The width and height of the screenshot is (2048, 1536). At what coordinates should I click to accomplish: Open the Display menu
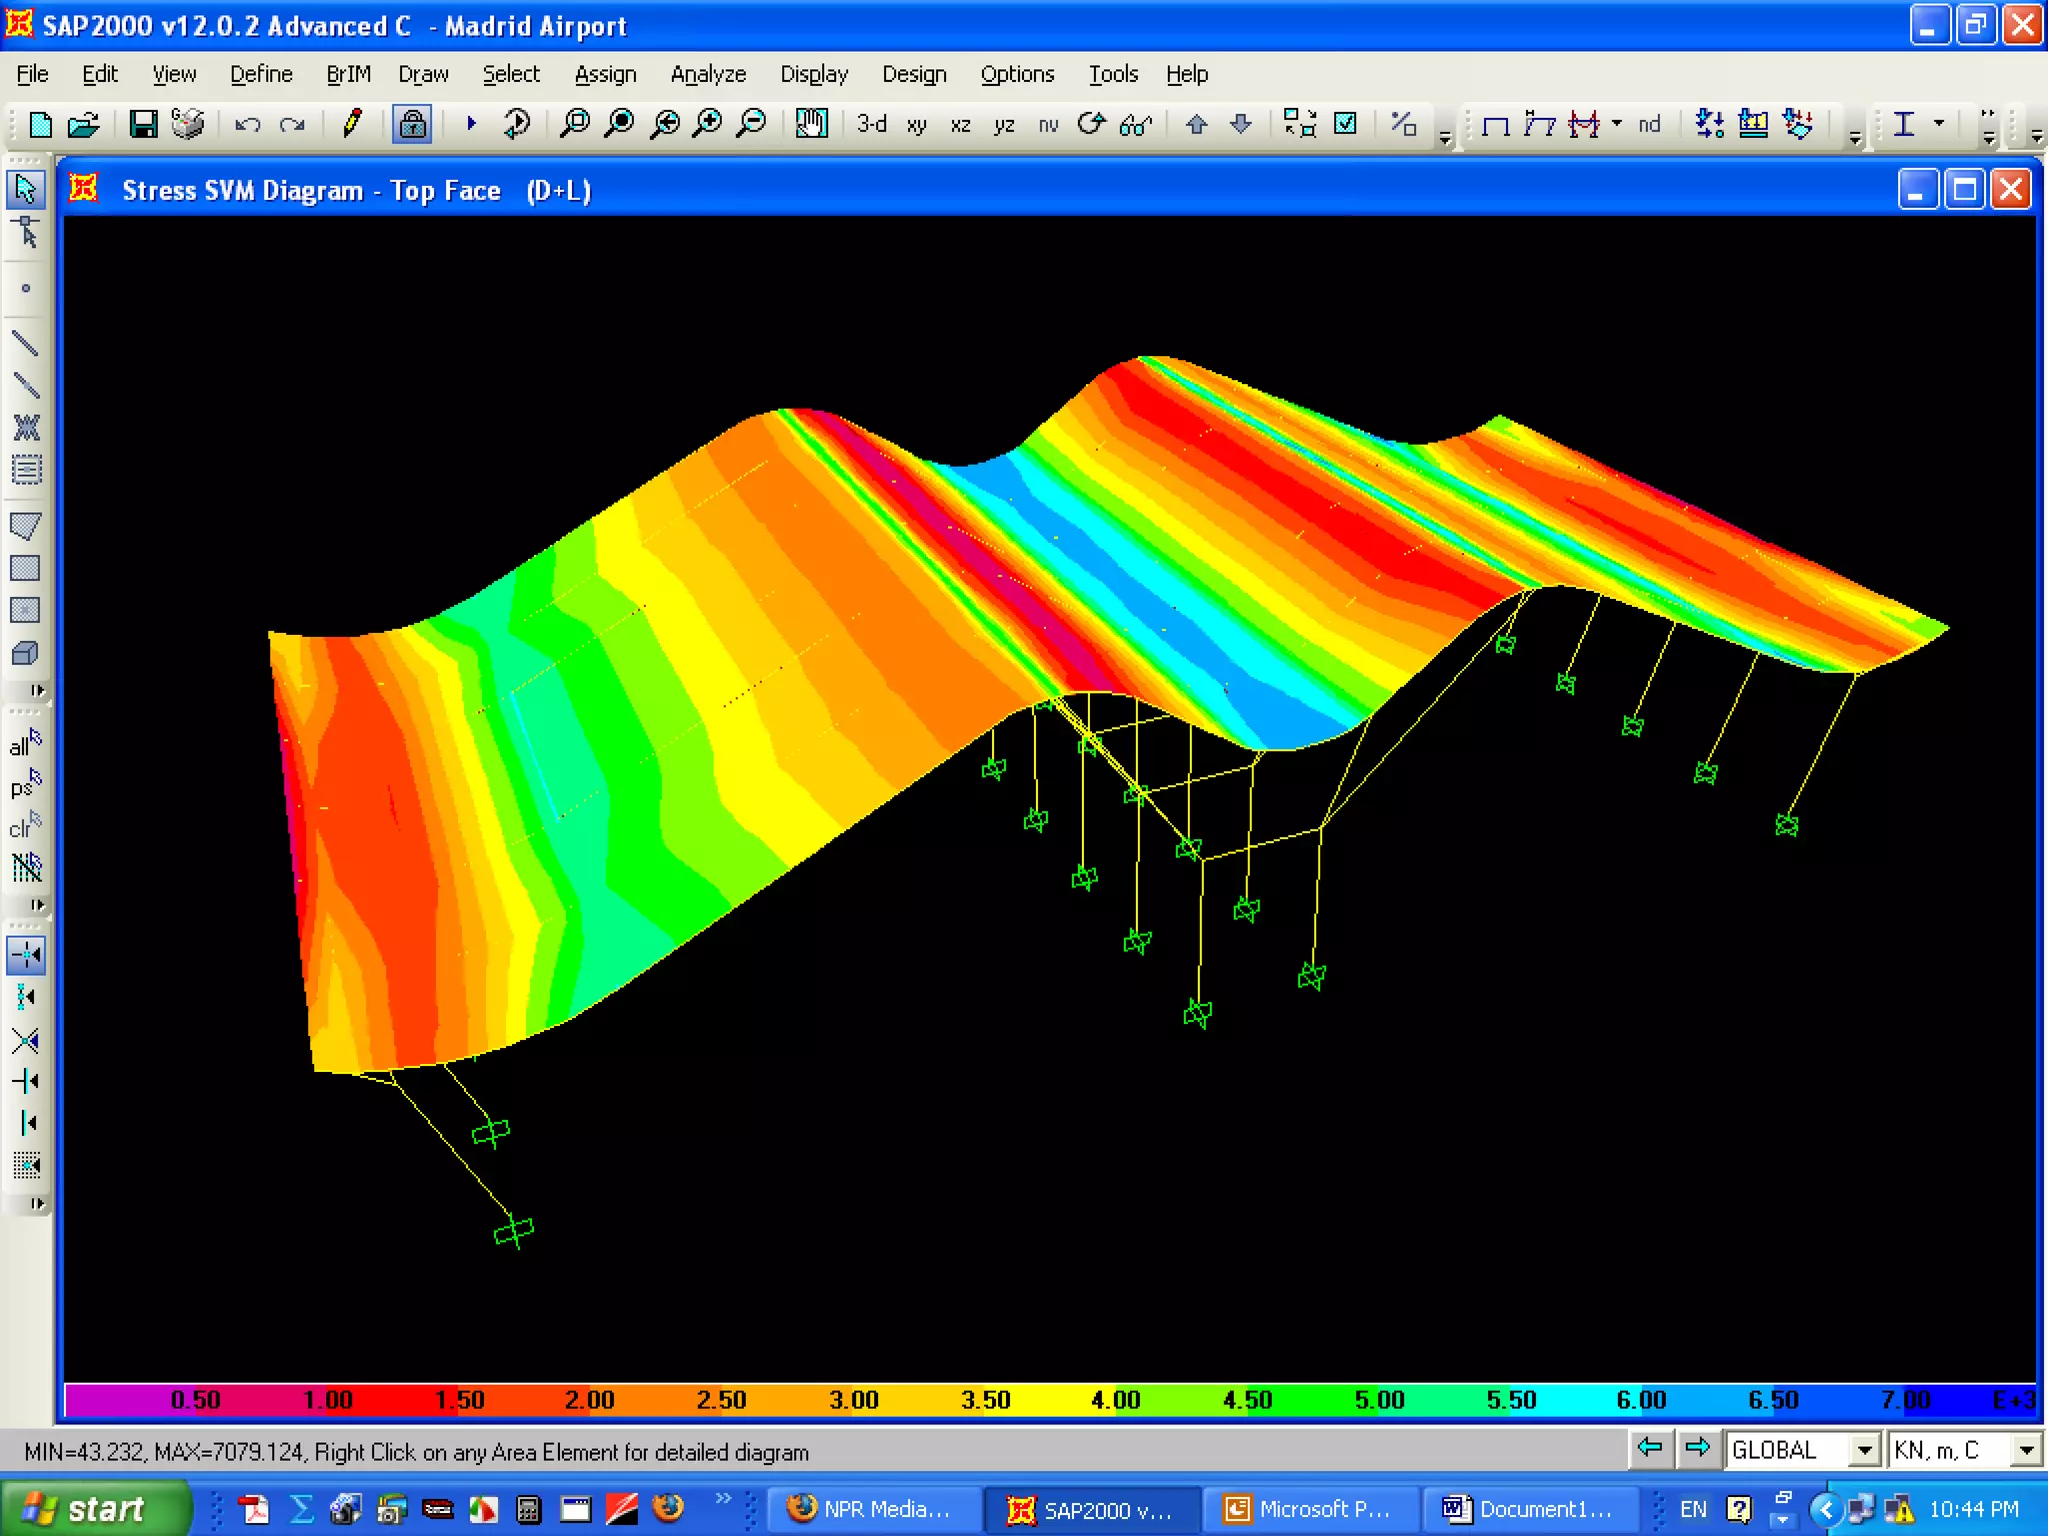[813, 74]
